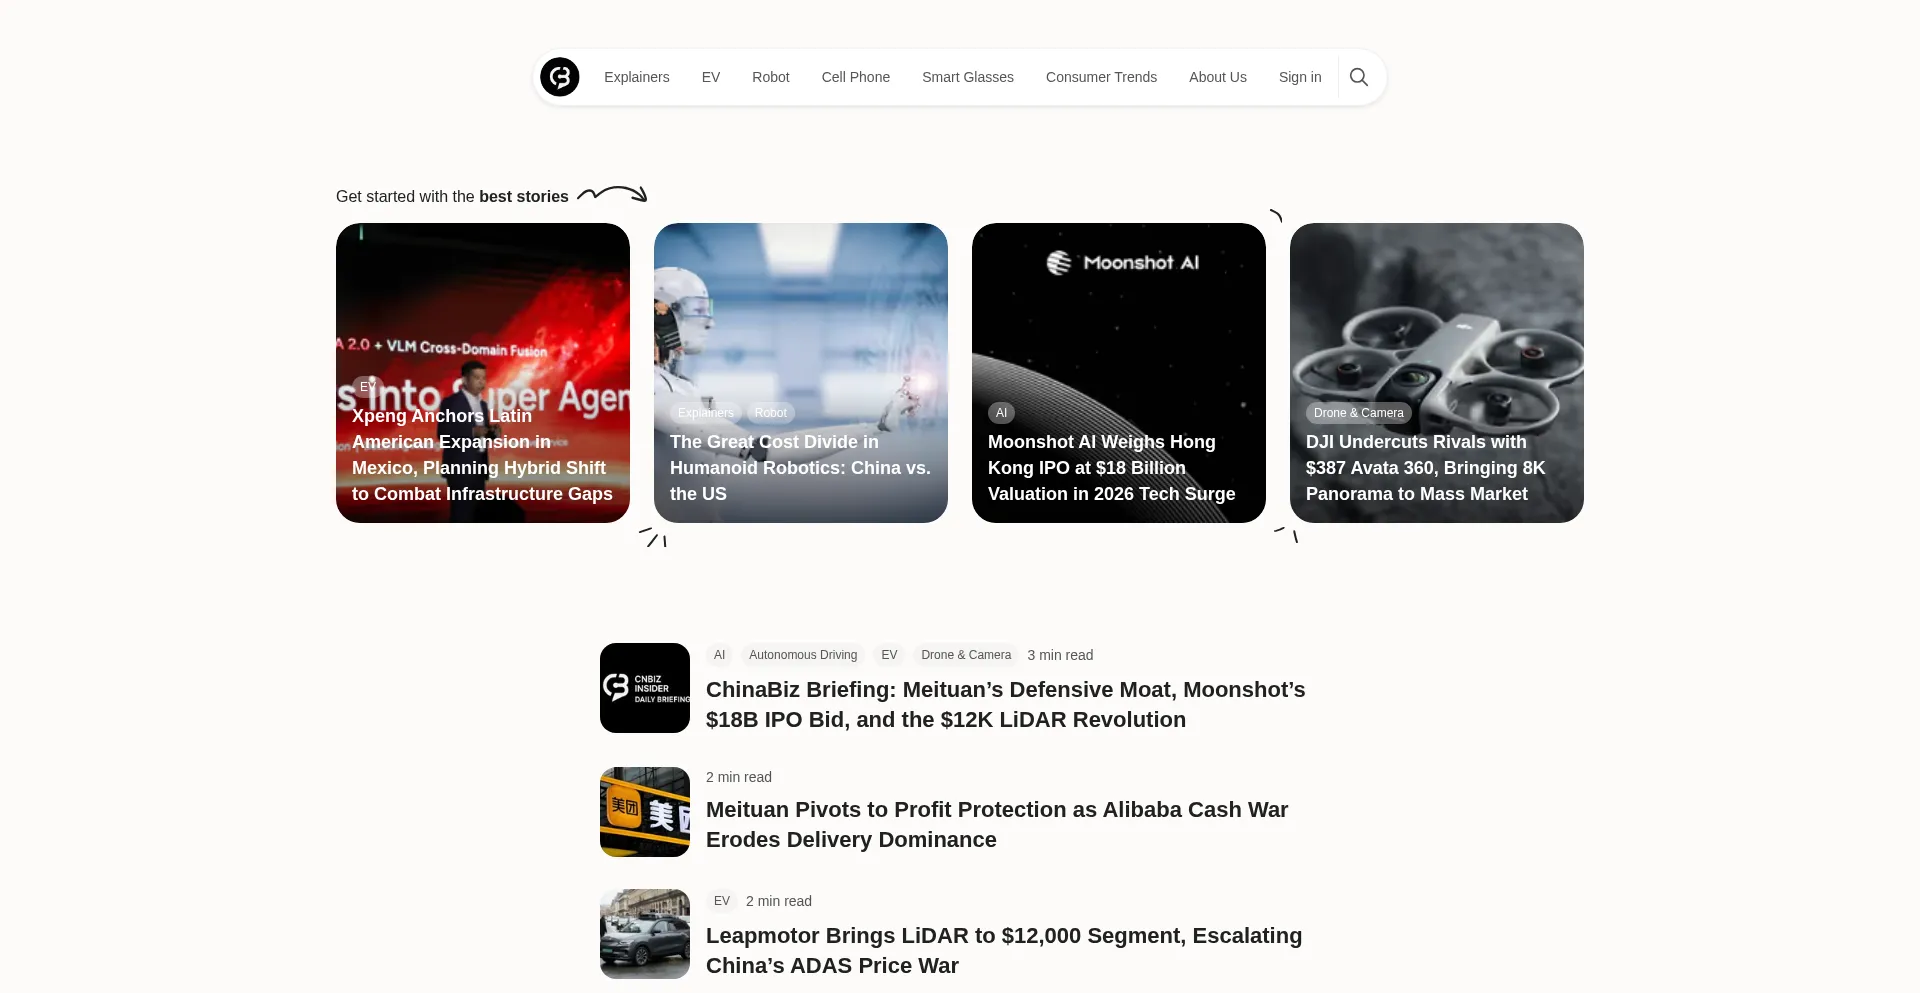
Task: Select the Robot navigation item
Action: [x=771, y=77]
